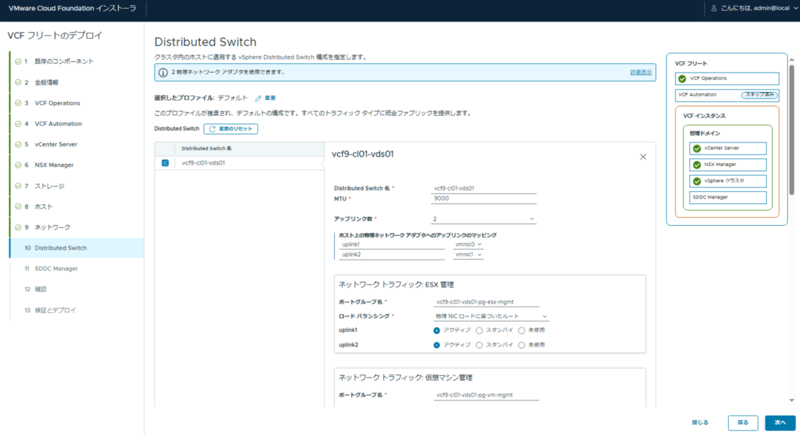The height and width of the screenshot is (435, 800).
Task: Click completed check icon for step 3 VCF Operations
Action: (x=18, y=103)
